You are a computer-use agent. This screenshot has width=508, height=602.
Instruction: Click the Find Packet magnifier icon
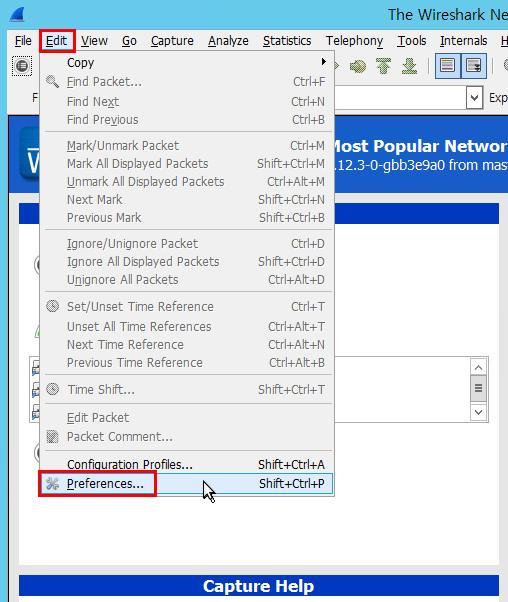52,81
